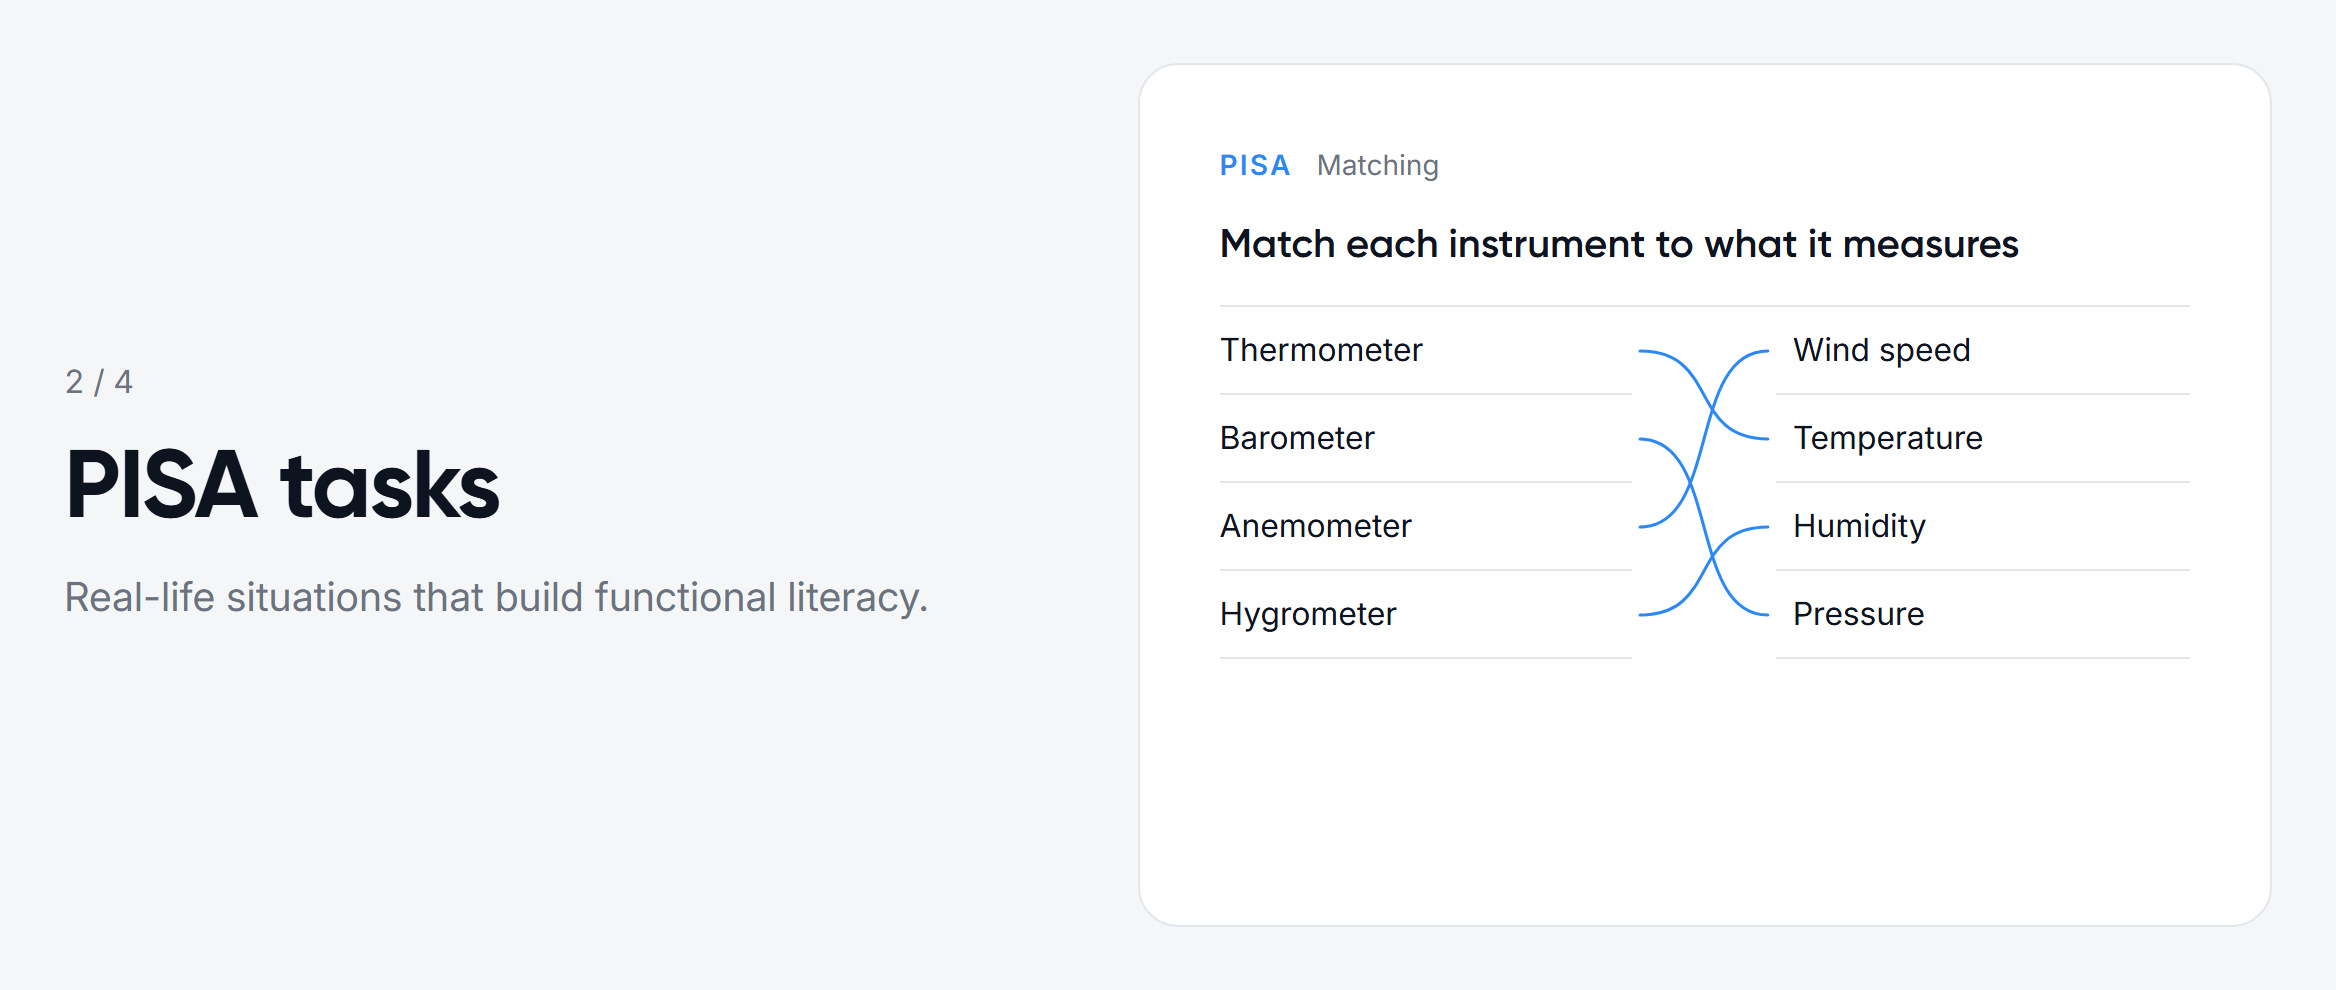Select the Anemometer item

click(1425, 526)
